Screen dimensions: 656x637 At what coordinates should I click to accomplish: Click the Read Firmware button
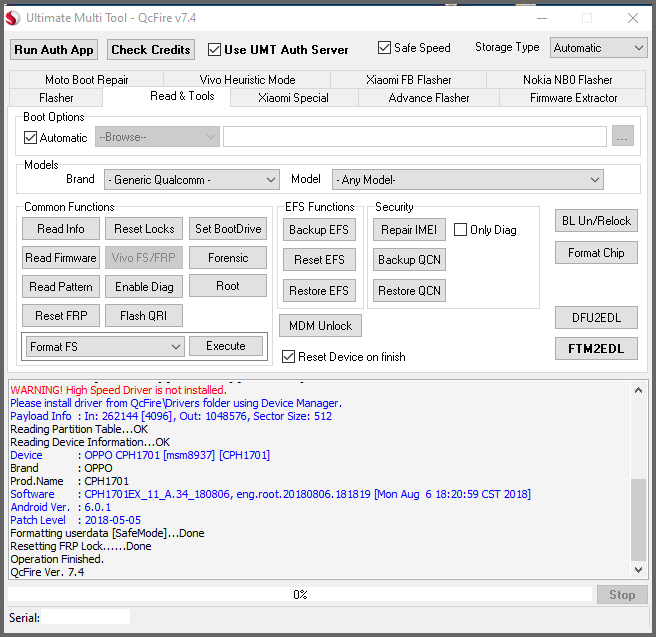[x=61, y=258]
